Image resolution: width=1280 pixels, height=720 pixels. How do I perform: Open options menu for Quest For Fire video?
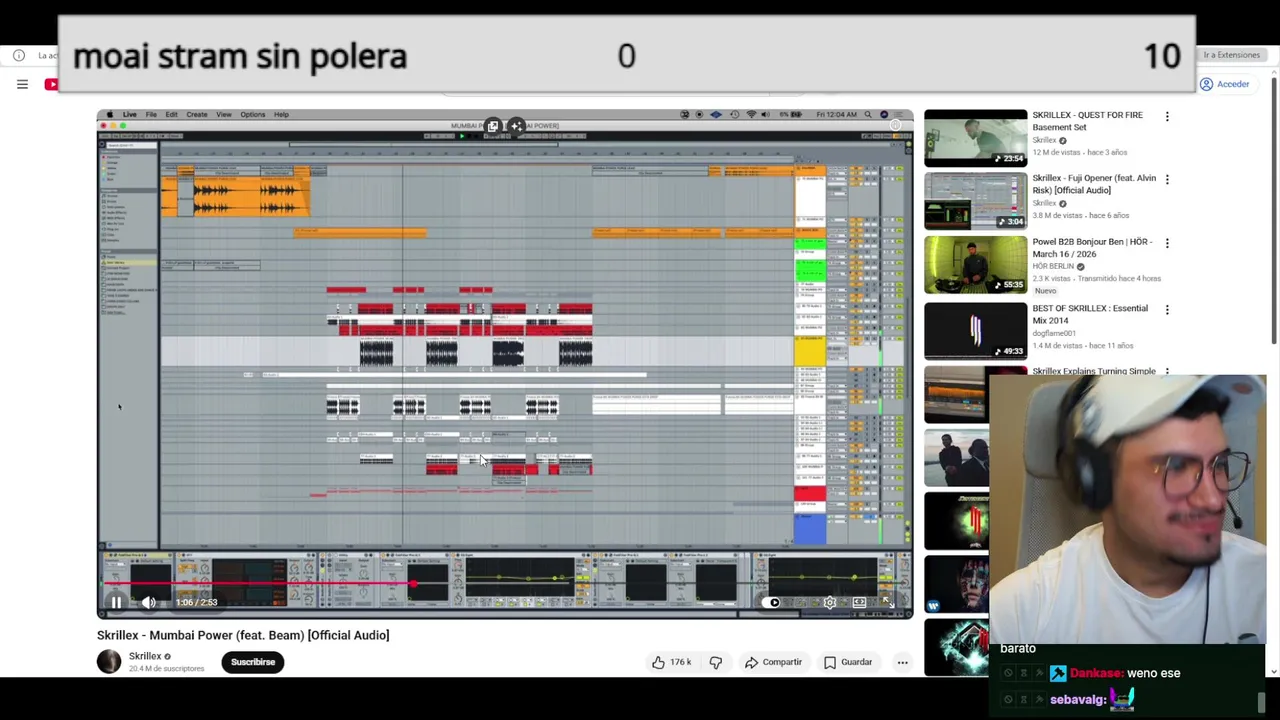tap(1167, 116)
